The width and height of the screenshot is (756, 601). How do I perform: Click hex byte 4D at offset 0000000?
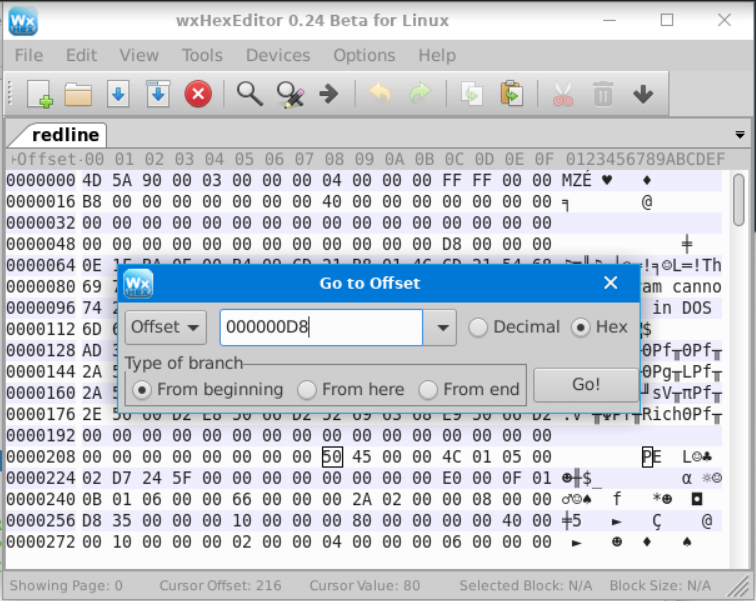click(92, 181)
